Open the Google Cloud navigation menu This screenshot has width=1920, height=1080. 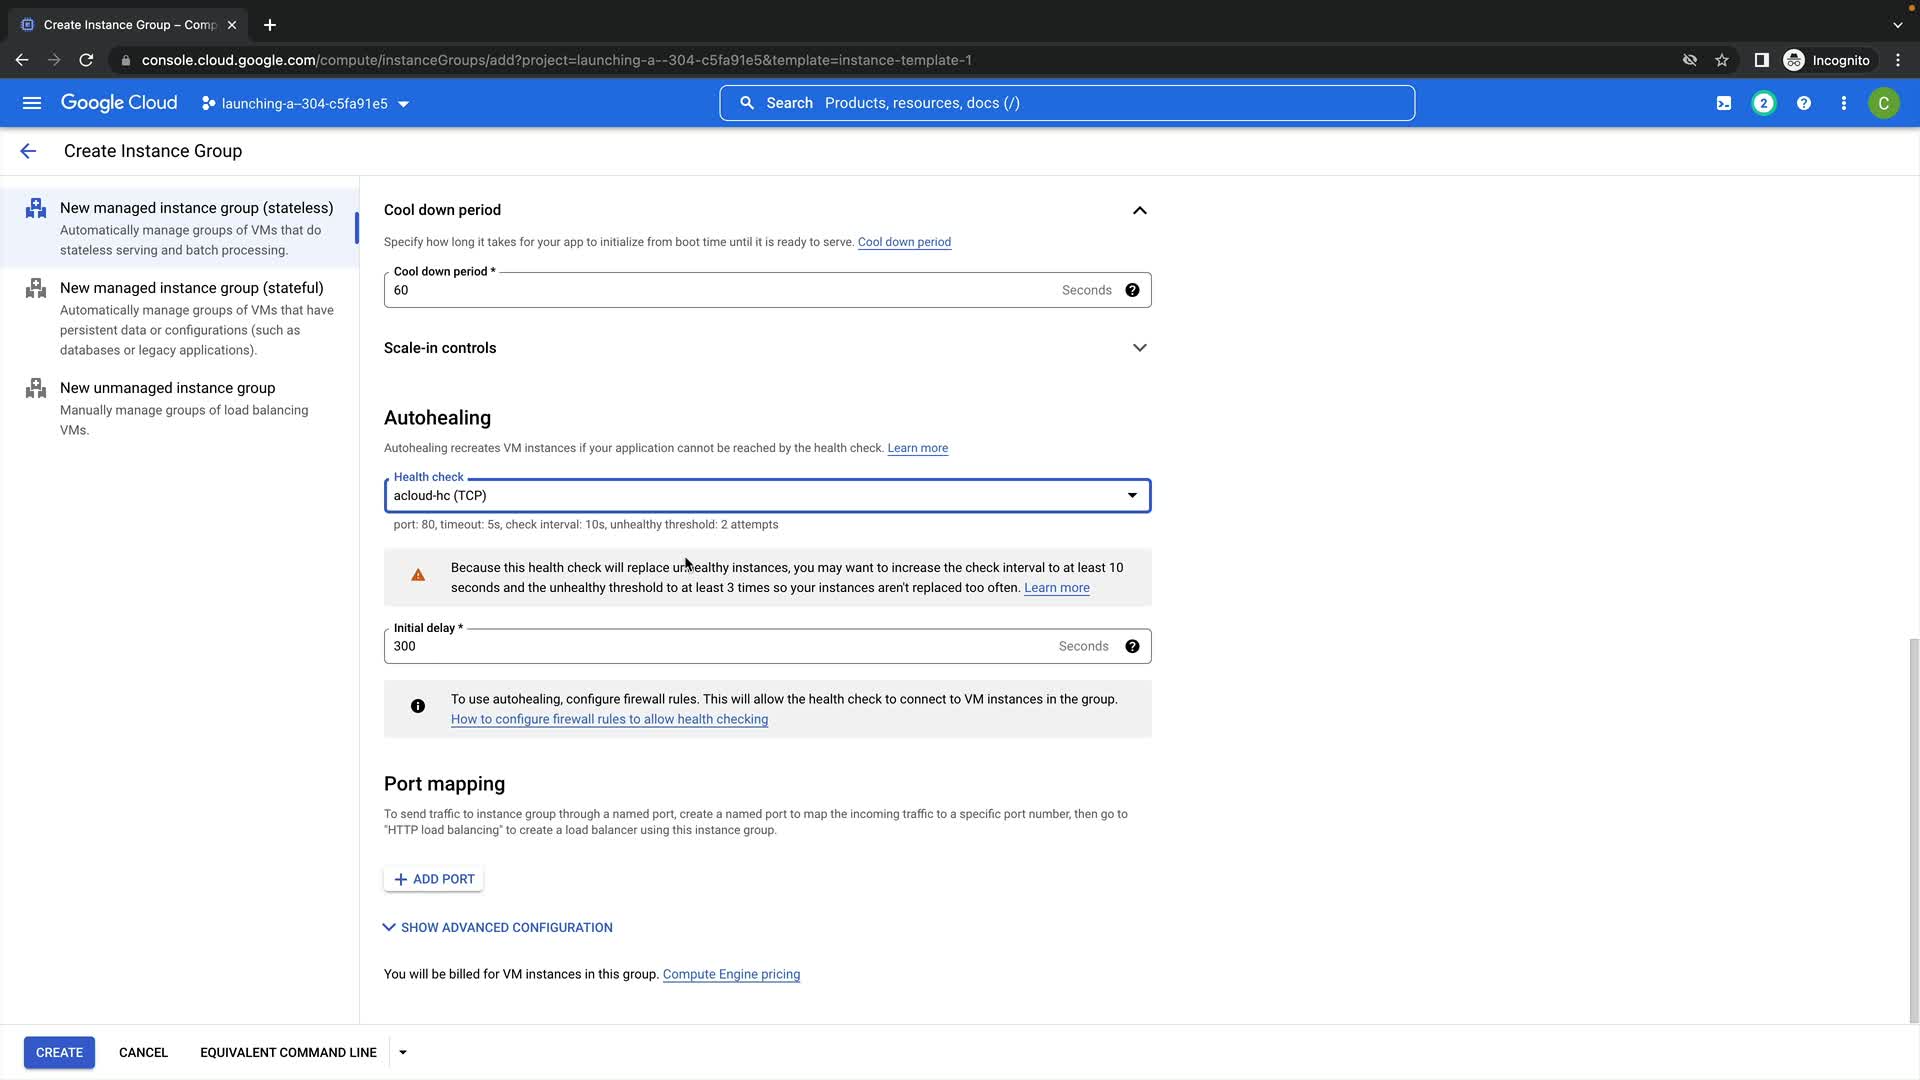32,103
